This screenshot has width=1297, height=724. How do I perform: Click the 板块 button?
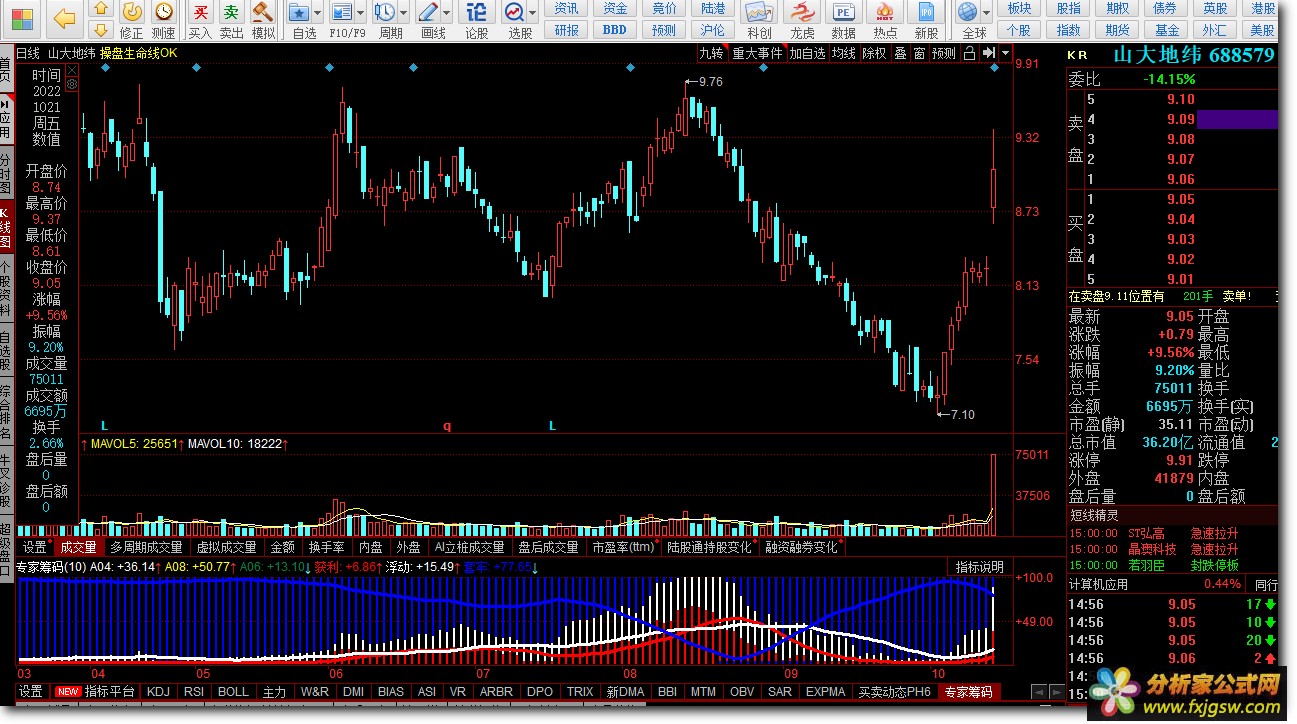[x=1019, y=9]
